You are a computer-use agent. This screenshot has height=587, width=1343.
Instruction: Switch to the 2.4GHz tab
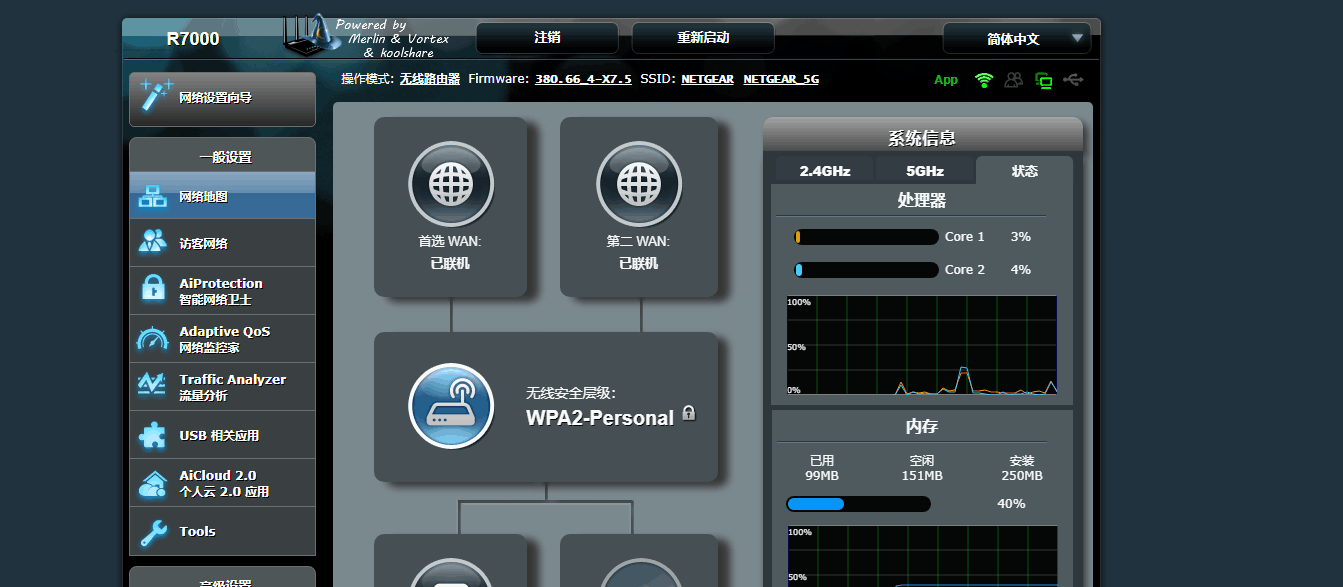pyautogui.click(x=824, y=171)
